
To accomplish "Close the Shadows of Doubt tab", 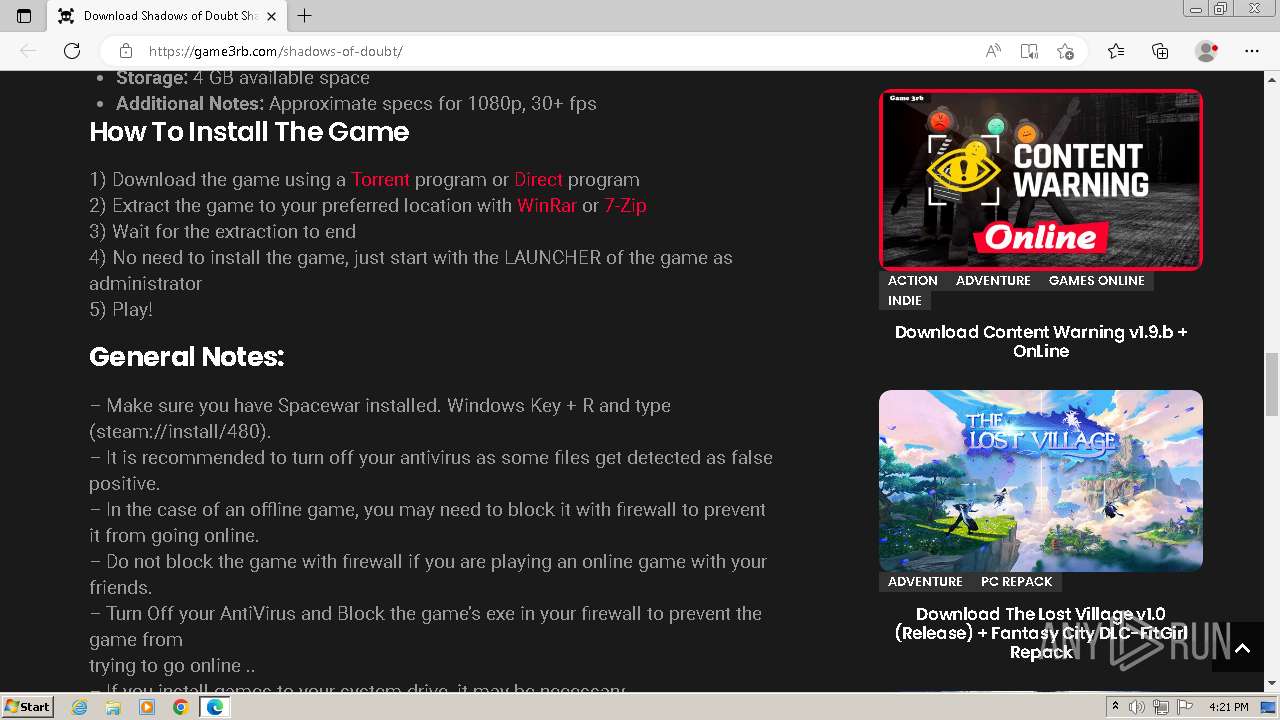I will pos(271,15).
